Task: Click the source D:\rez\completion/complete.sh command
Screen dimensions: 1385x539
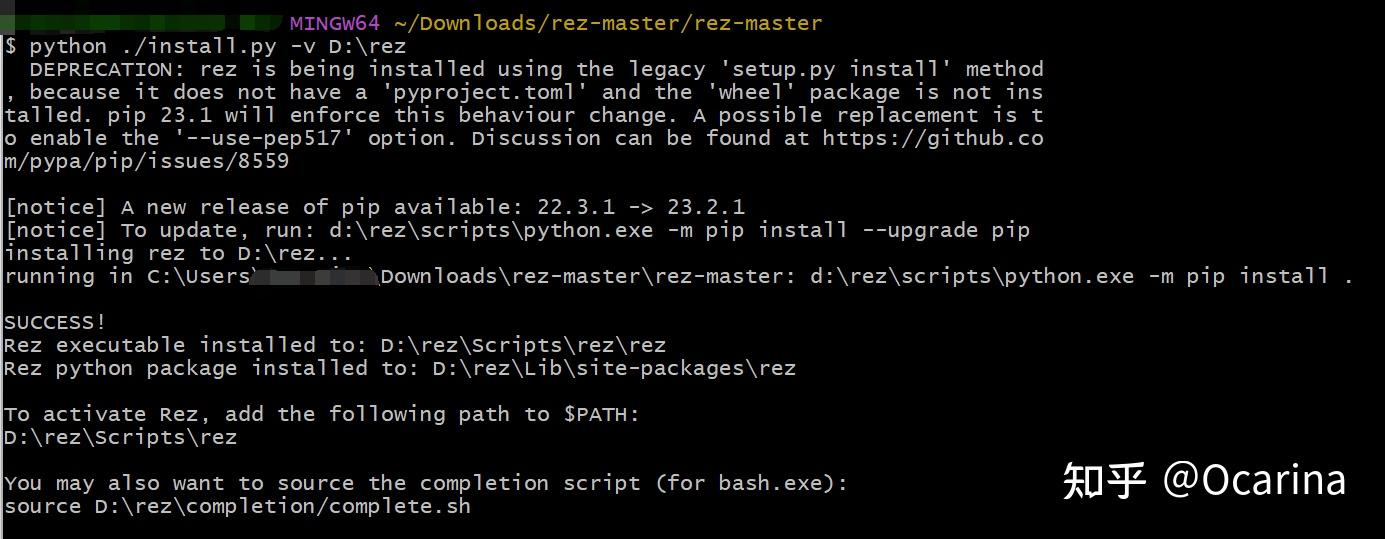Action: coord(237,506)
